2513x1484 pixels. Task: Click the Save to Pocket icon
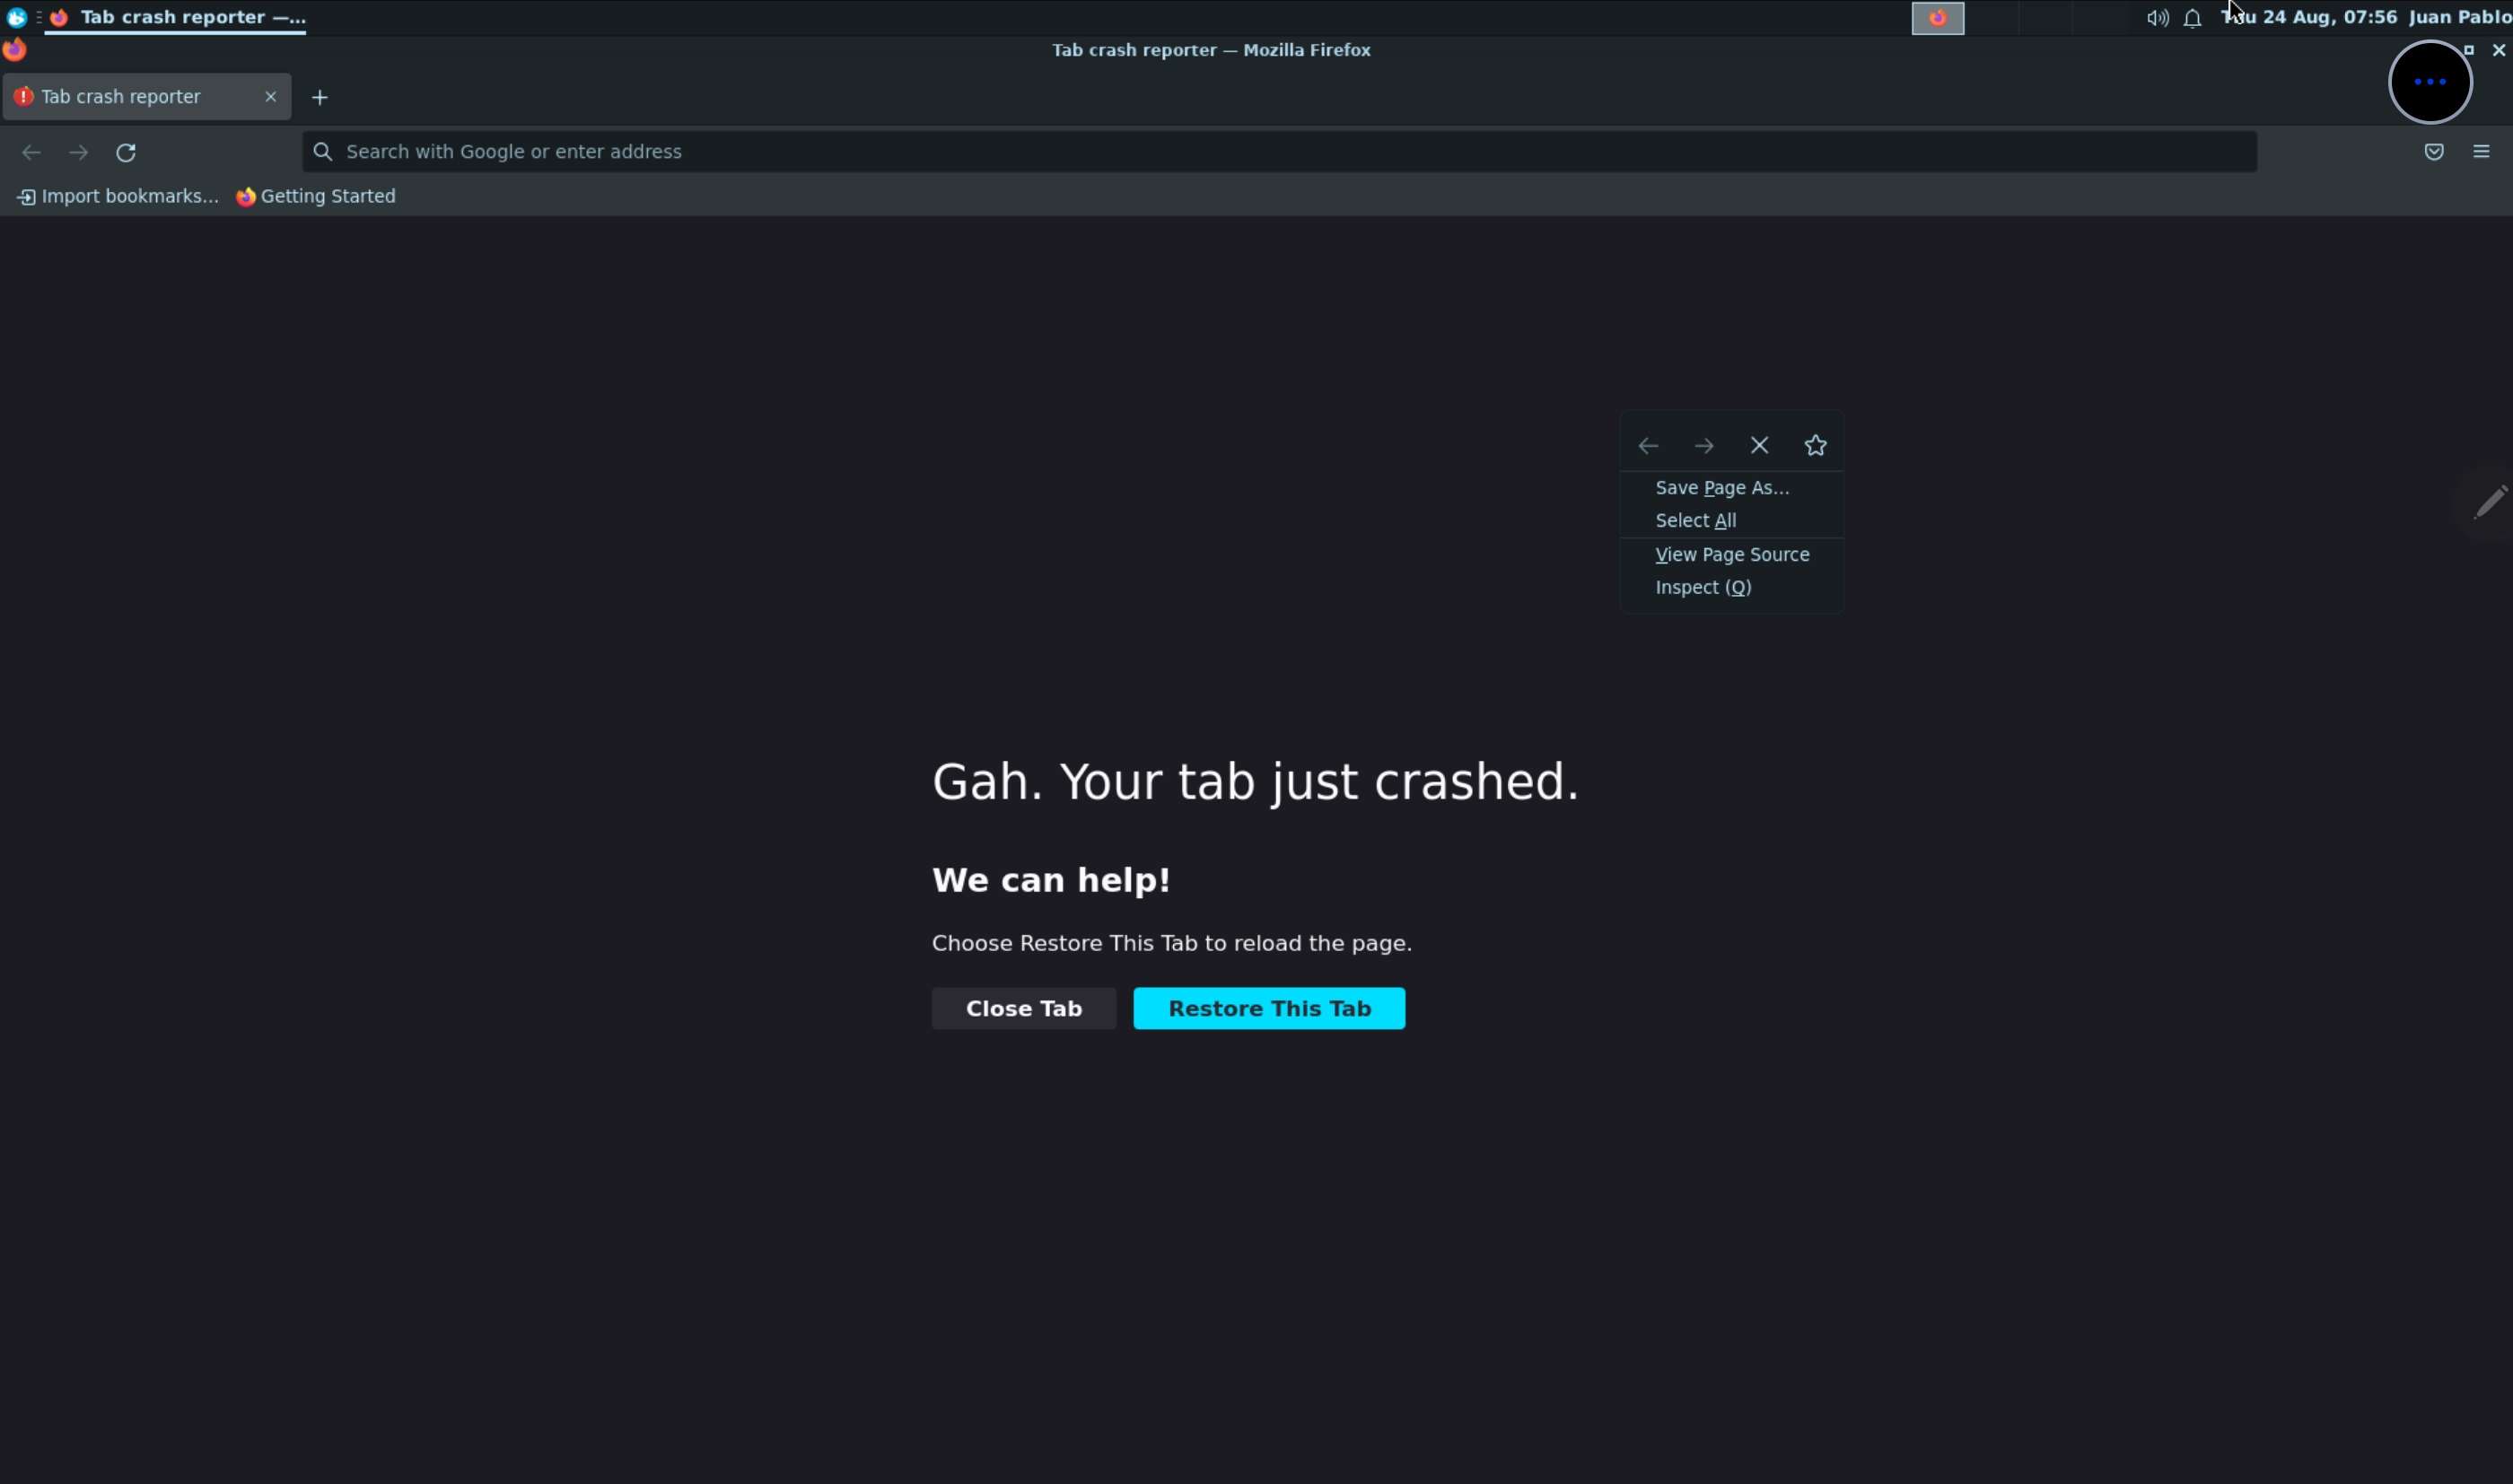click(2433, 152)
